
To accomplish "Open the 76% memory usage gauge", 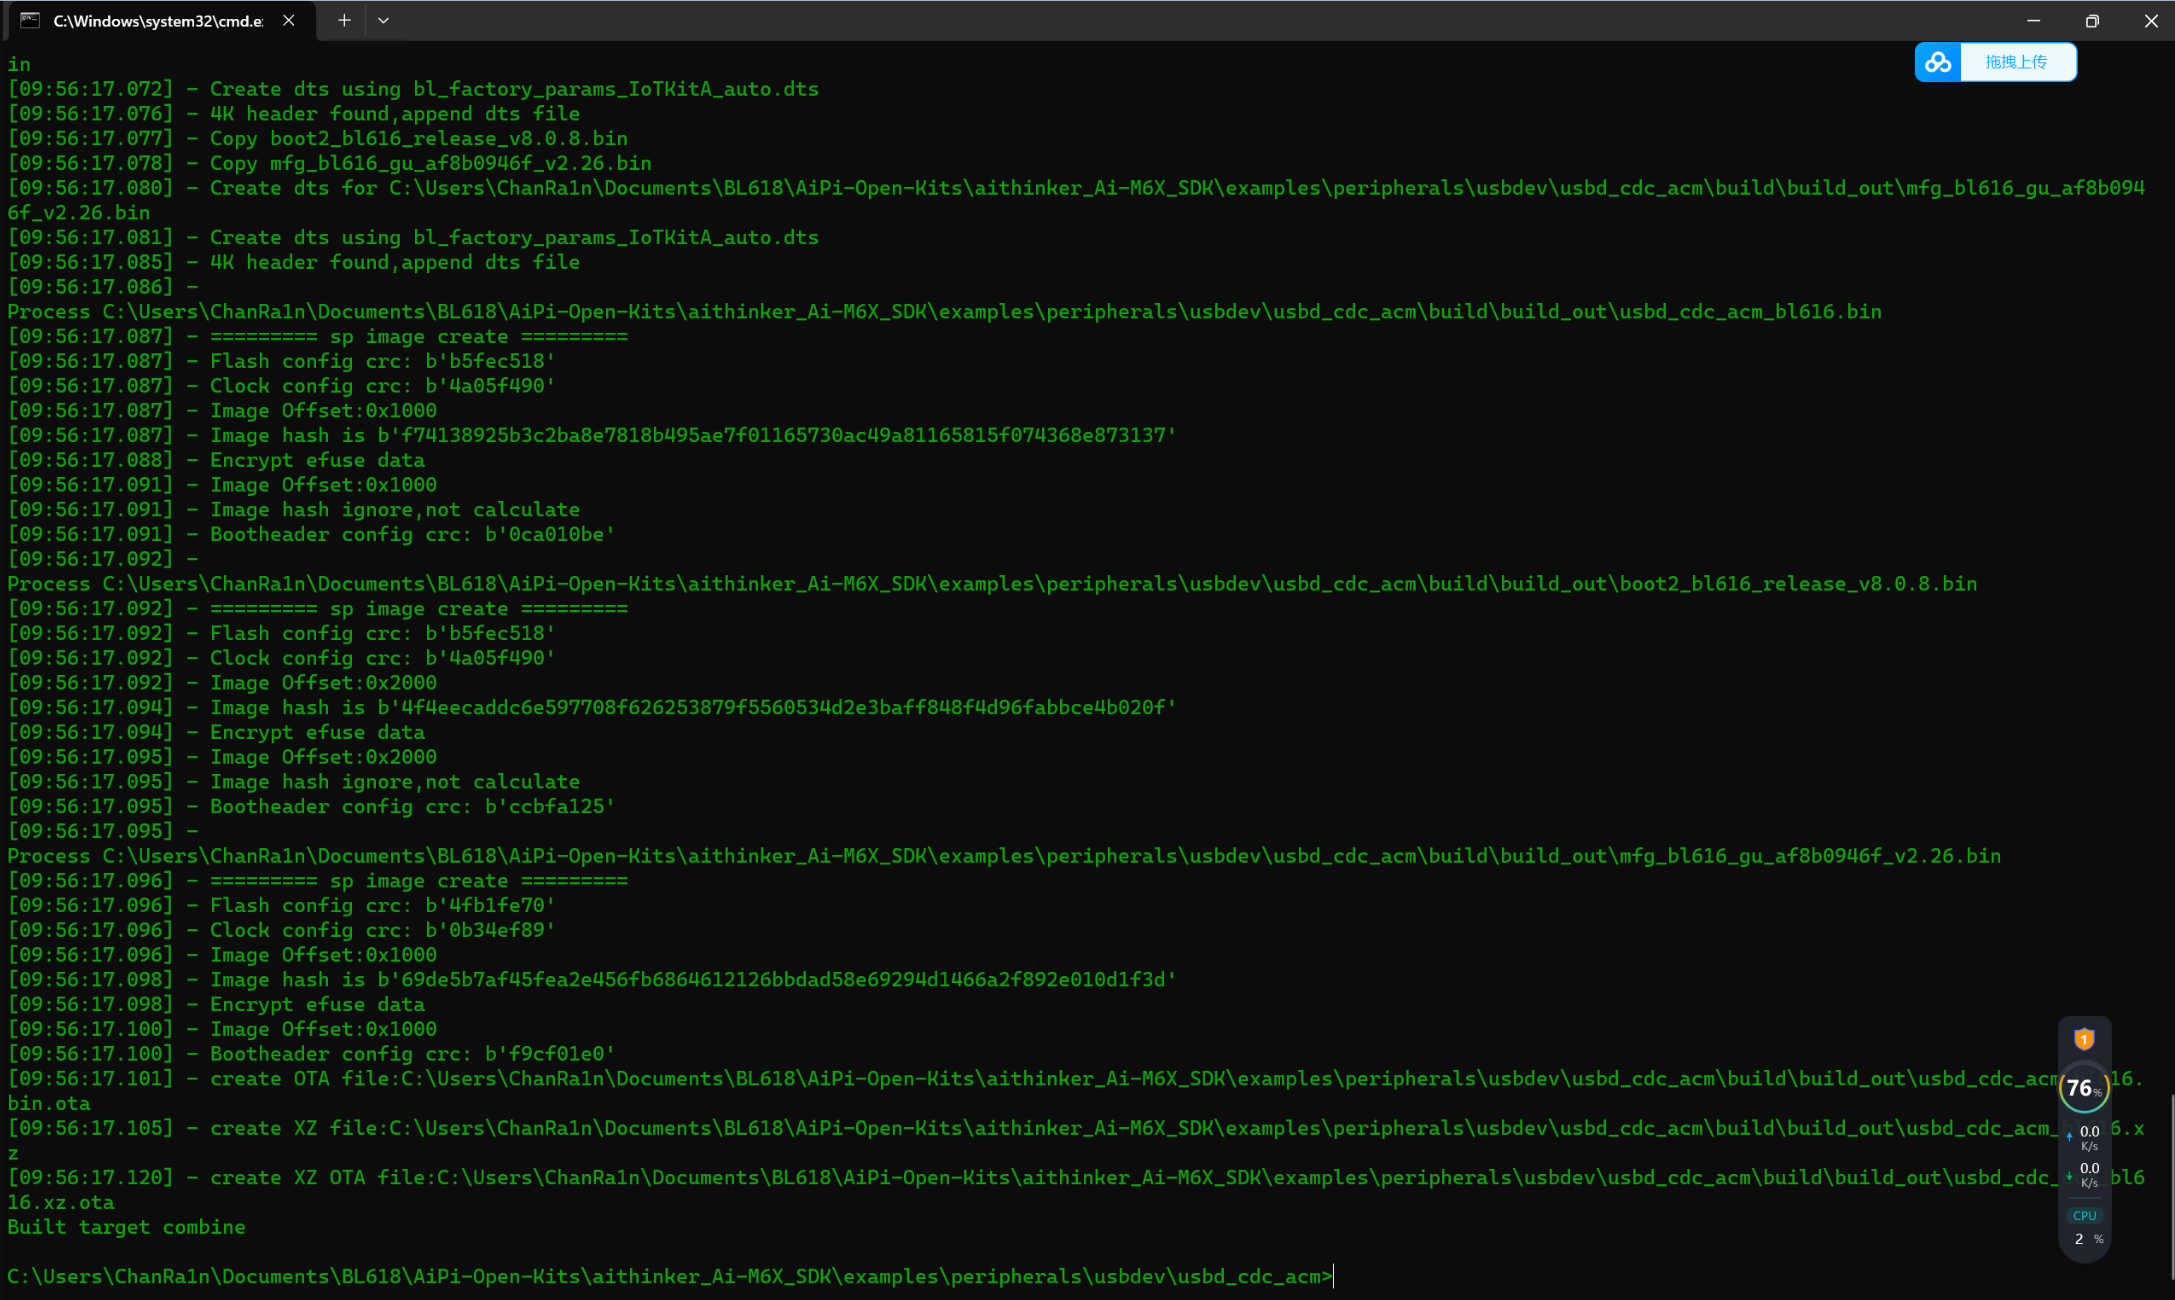I will pyautogui.click(x=2083, y=1088).
